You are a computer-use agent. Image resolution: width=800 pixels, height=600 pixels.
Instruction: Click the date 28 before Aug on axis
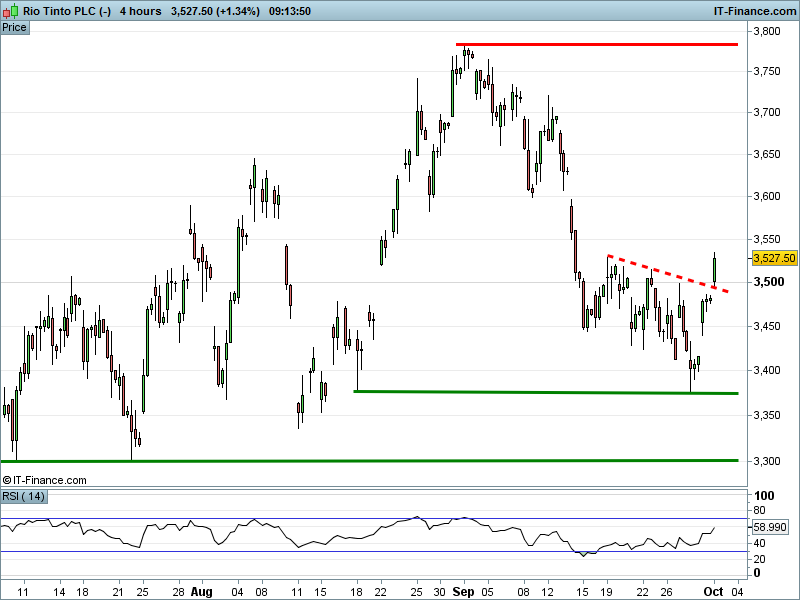point(178,592)
